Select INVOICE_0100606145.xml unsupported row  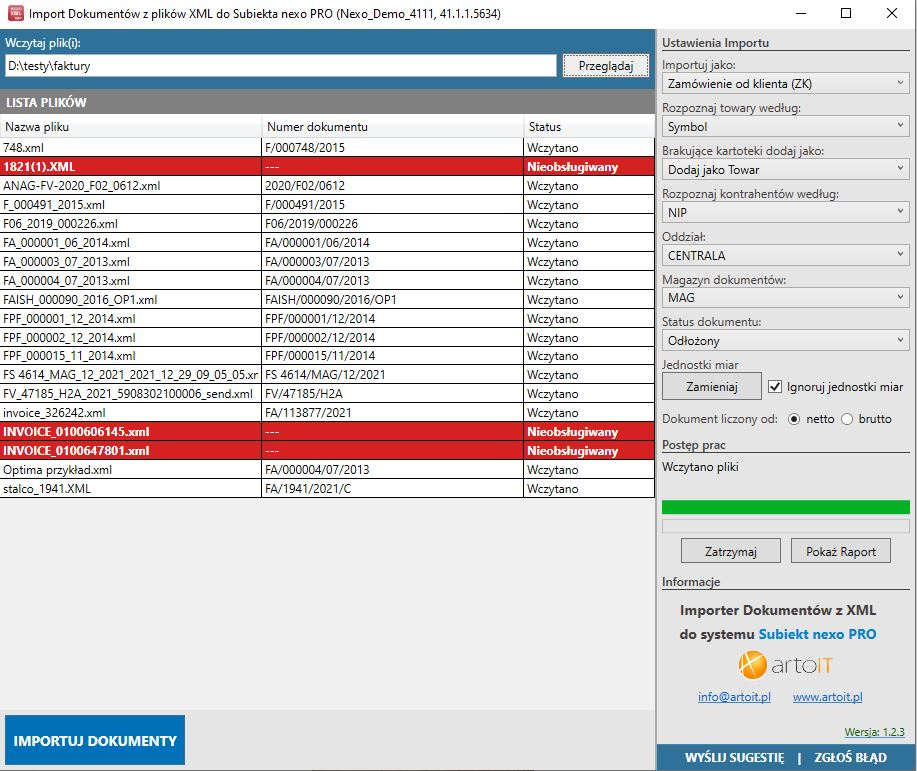pyautogui.click(x=327, y=432)
